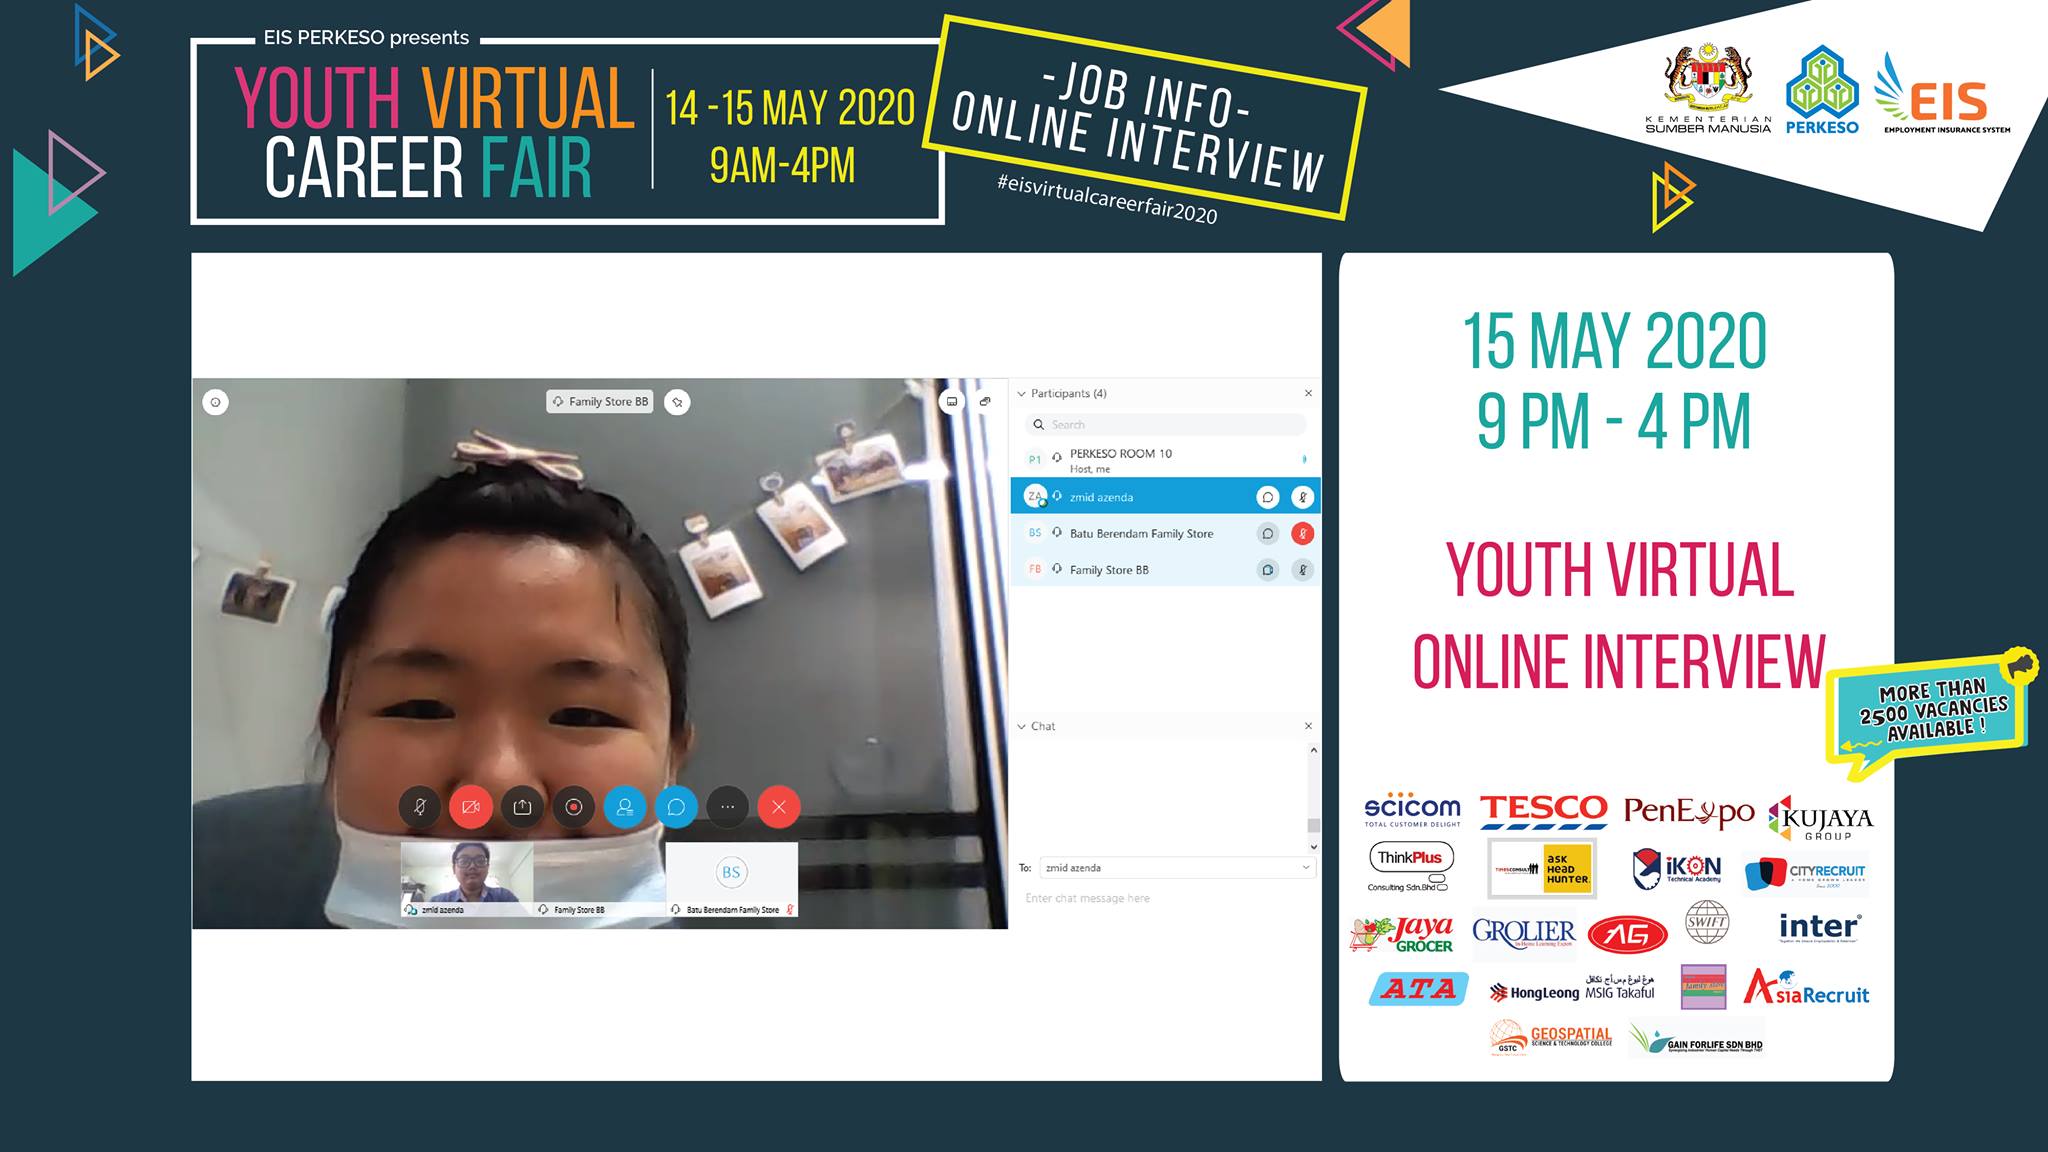
Task: Click headset icon beside zmid azenda name
Action: pos(1057,497)
